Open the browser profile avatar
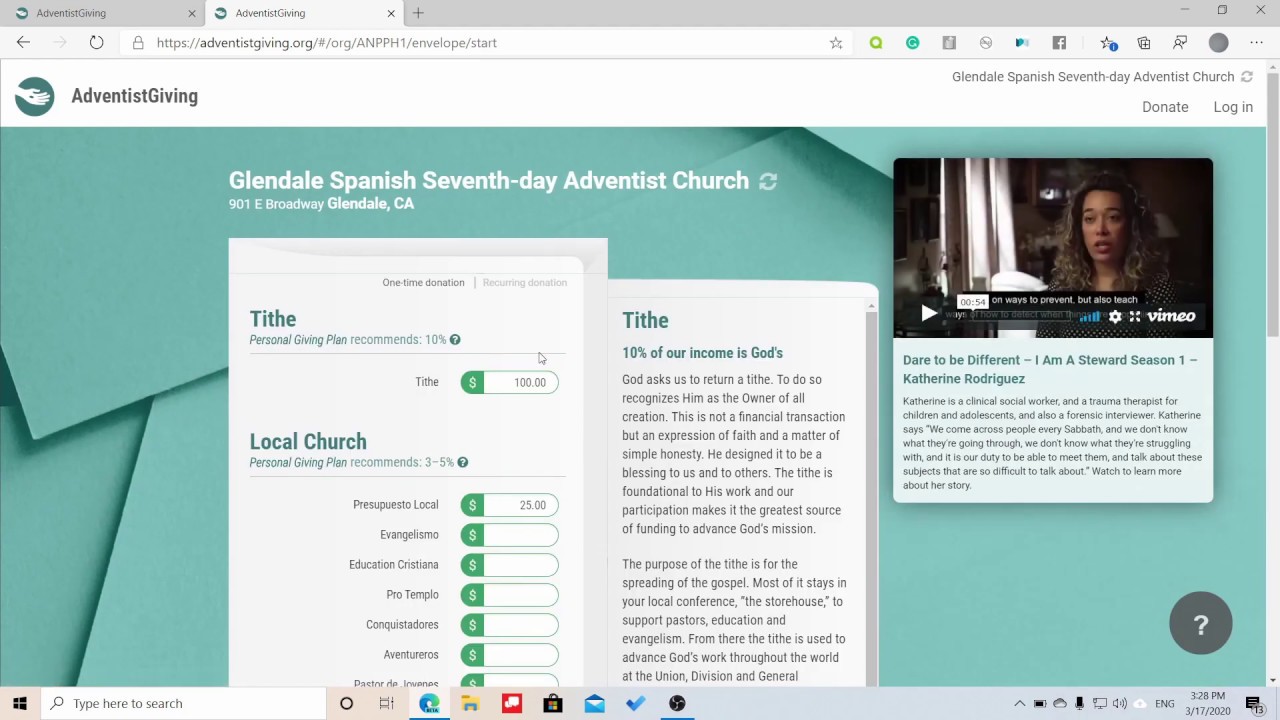Viewport: 1280px width, 720px height. click(1218, 43)
